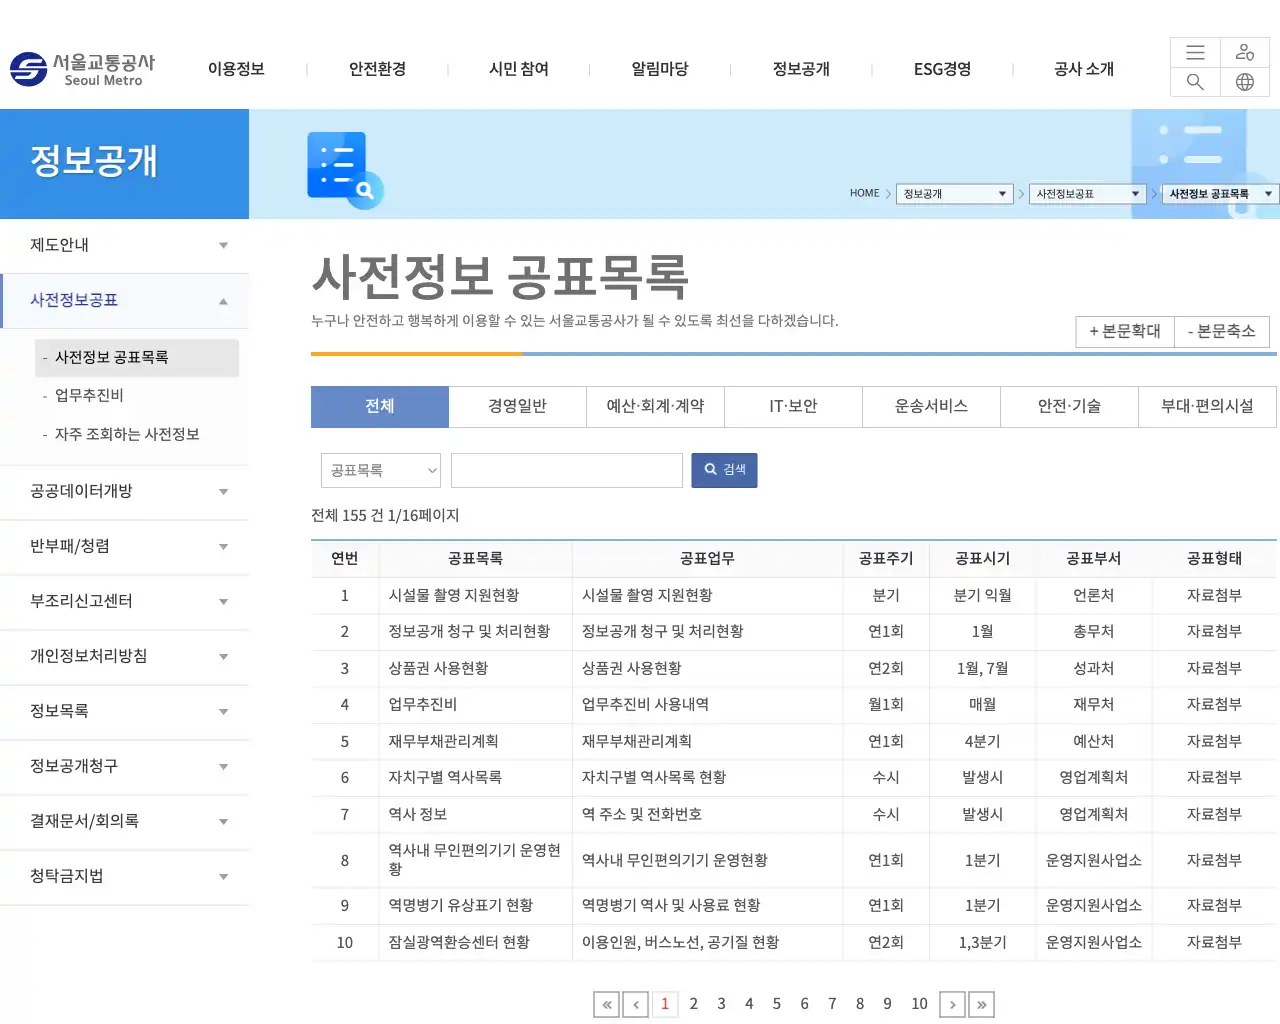Click 자료첨부 in the 역사 정보 row
Viewport: 1280px width, 1024px height.
[x=1214, y=815]
